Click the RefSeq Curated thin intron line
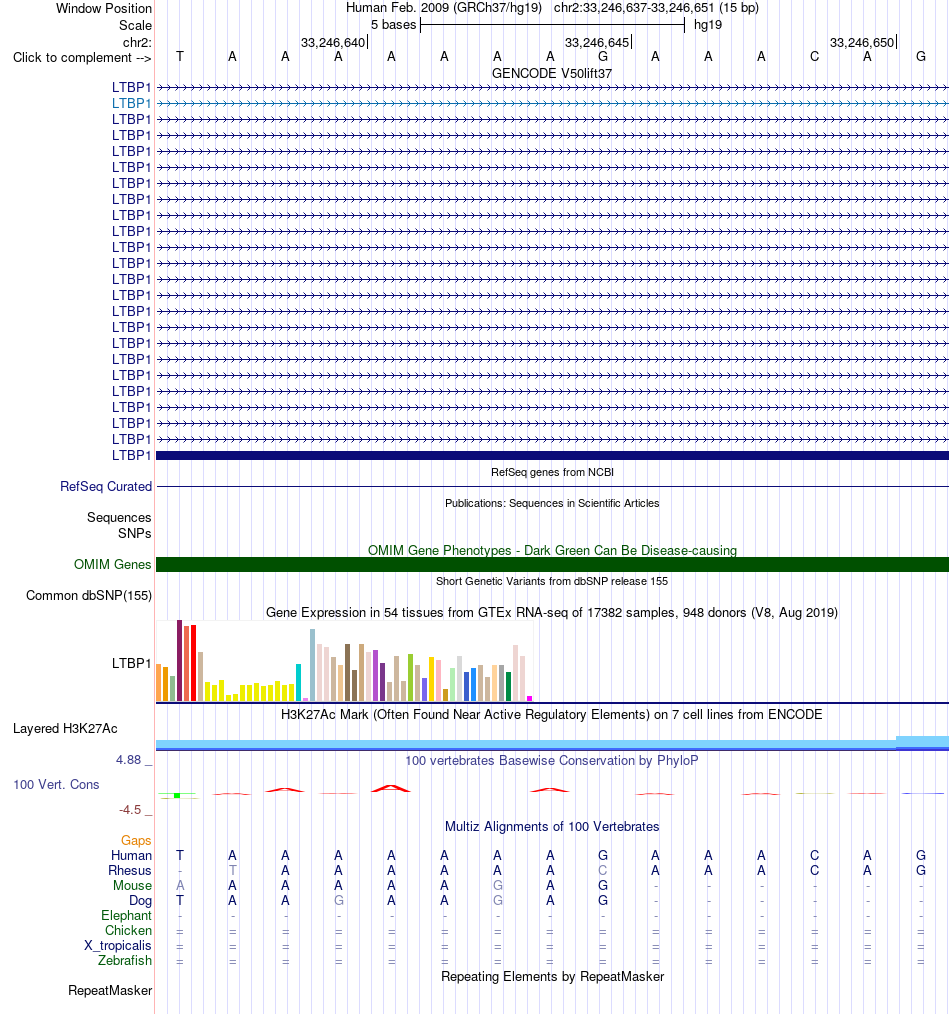Image resolution: width=950 pixels, height=1014 pixels. pos(552,486)
